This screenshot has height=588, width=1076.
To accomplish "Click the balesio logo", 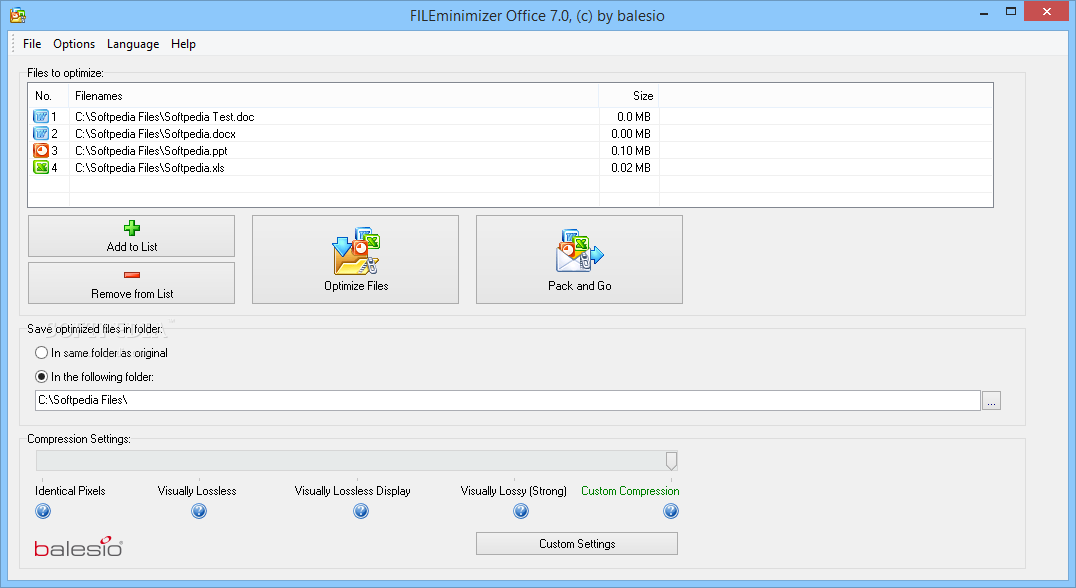I will (78, 547).
